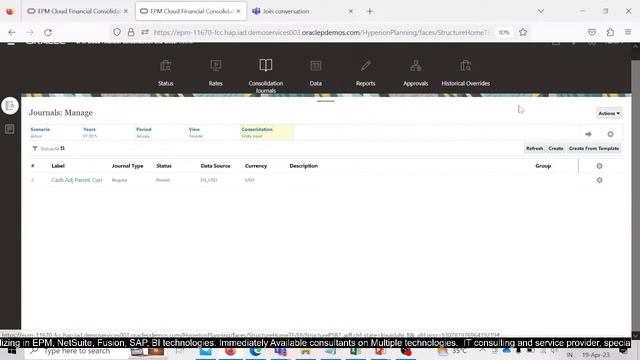Click the Journals: Manage page title
This screenshot has width=640, height=360.
61,113
